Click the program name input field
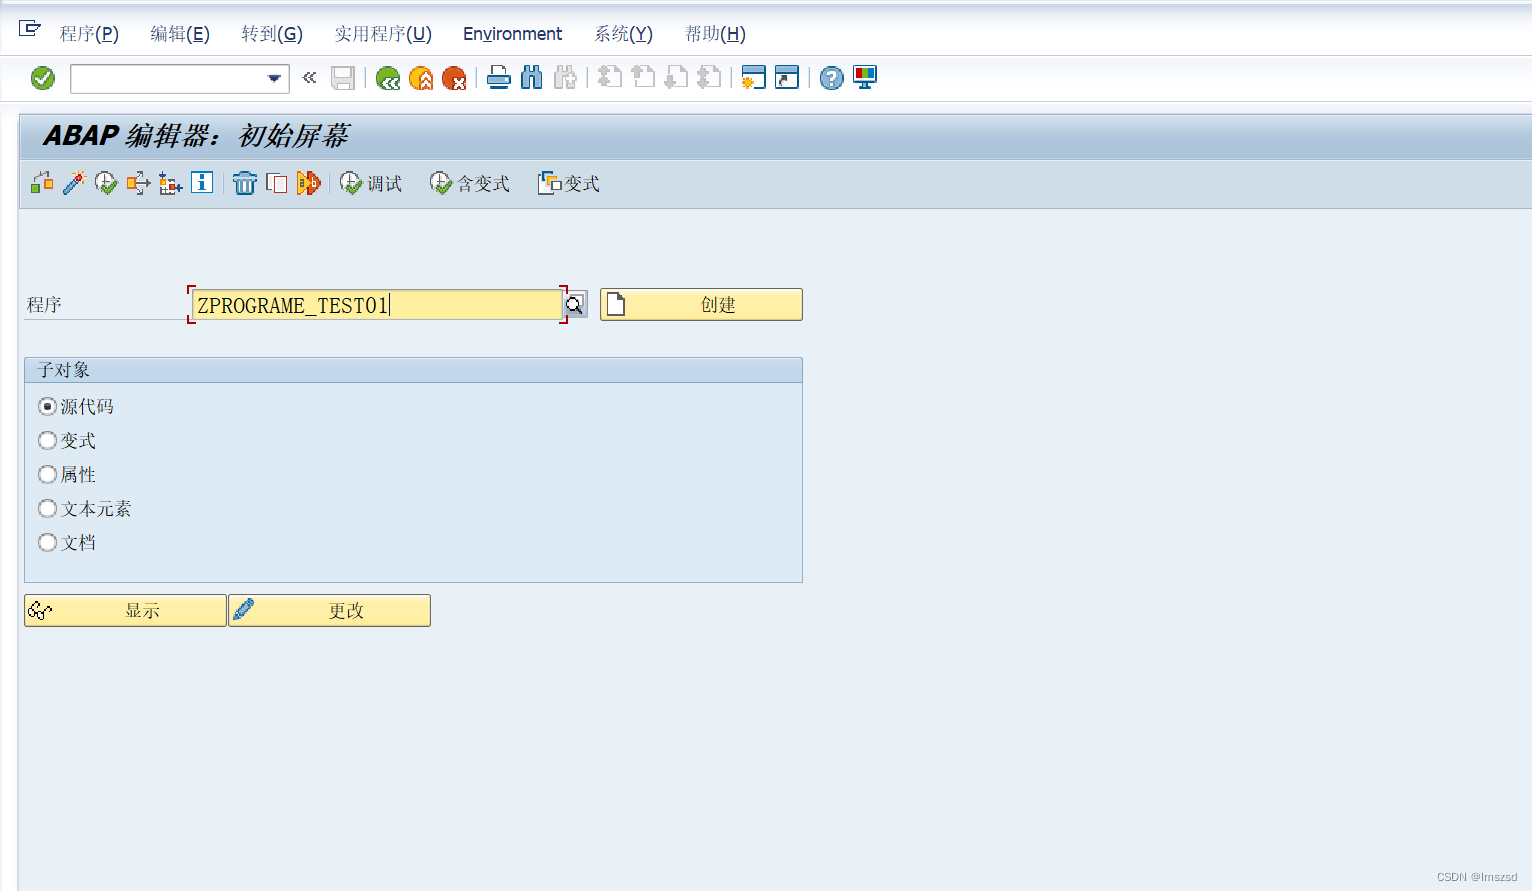 (377, 305)
